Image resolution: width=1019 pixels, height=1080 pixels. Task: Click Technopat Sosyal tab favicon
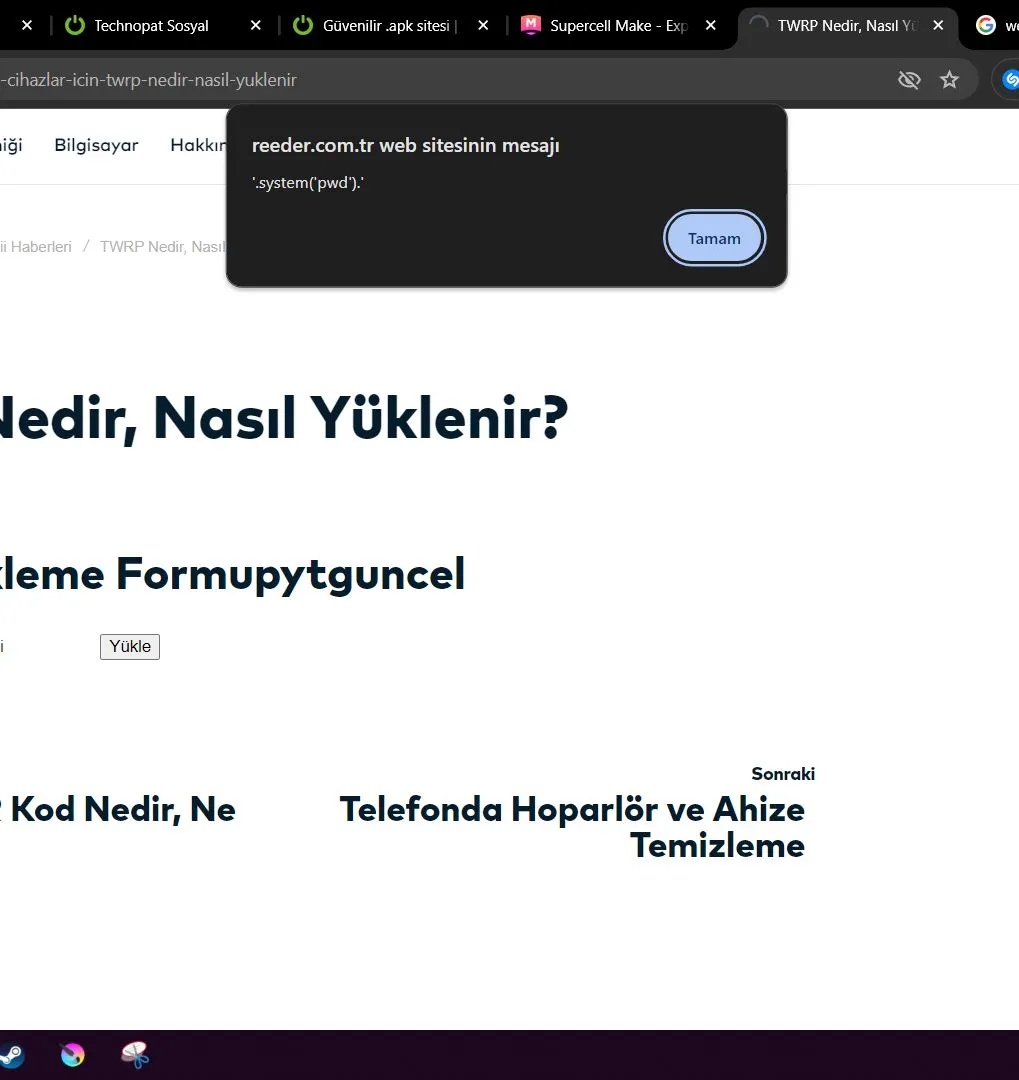click(x=74, y=25)
